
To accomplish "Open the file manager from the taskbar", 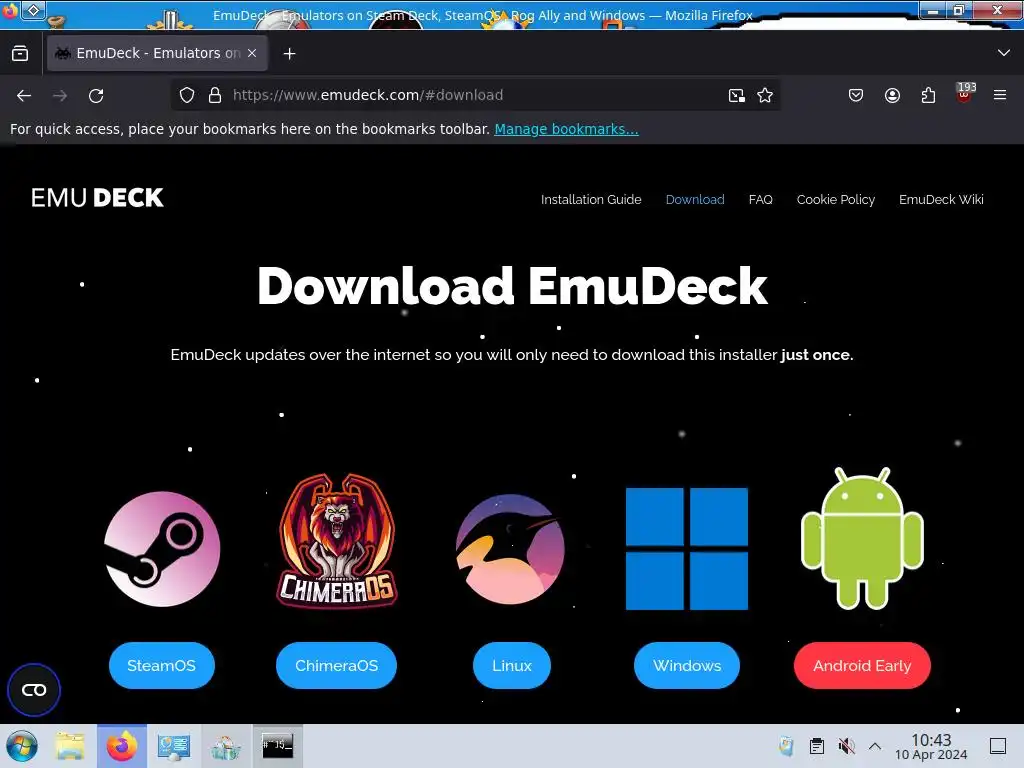I will [x=70, y=746].
